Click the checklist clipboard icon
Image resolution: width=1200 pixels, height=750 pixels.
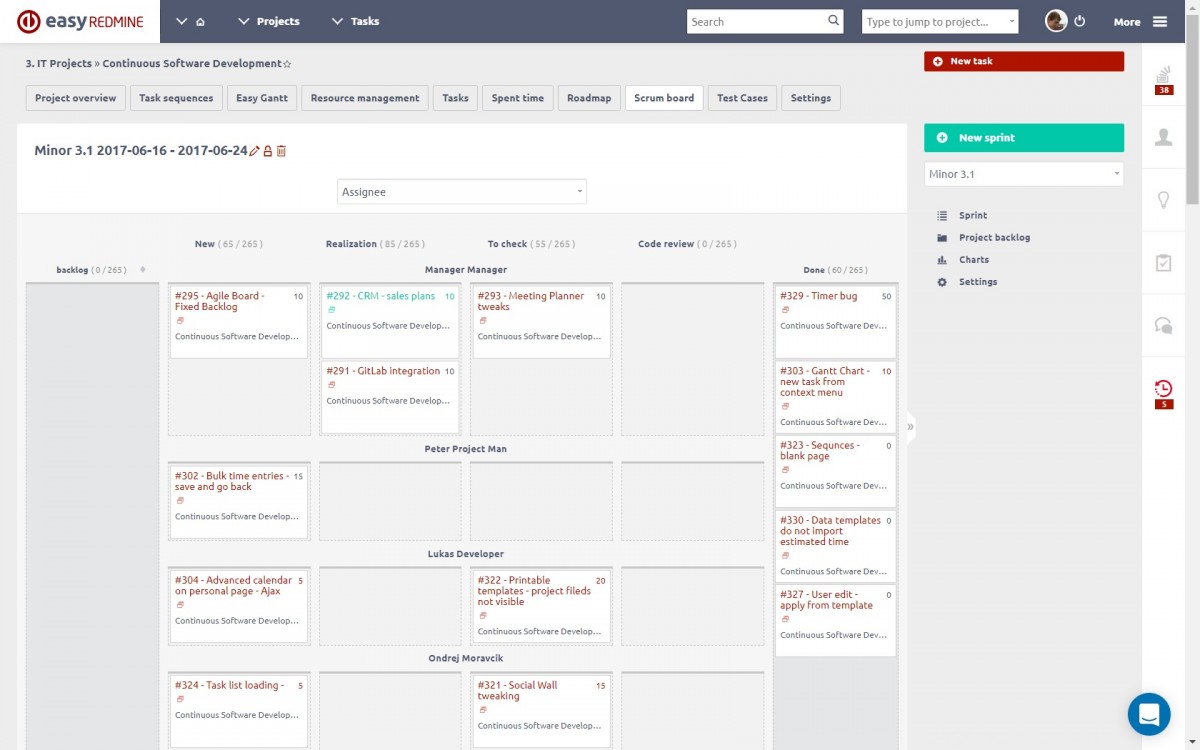[1164, 263]
